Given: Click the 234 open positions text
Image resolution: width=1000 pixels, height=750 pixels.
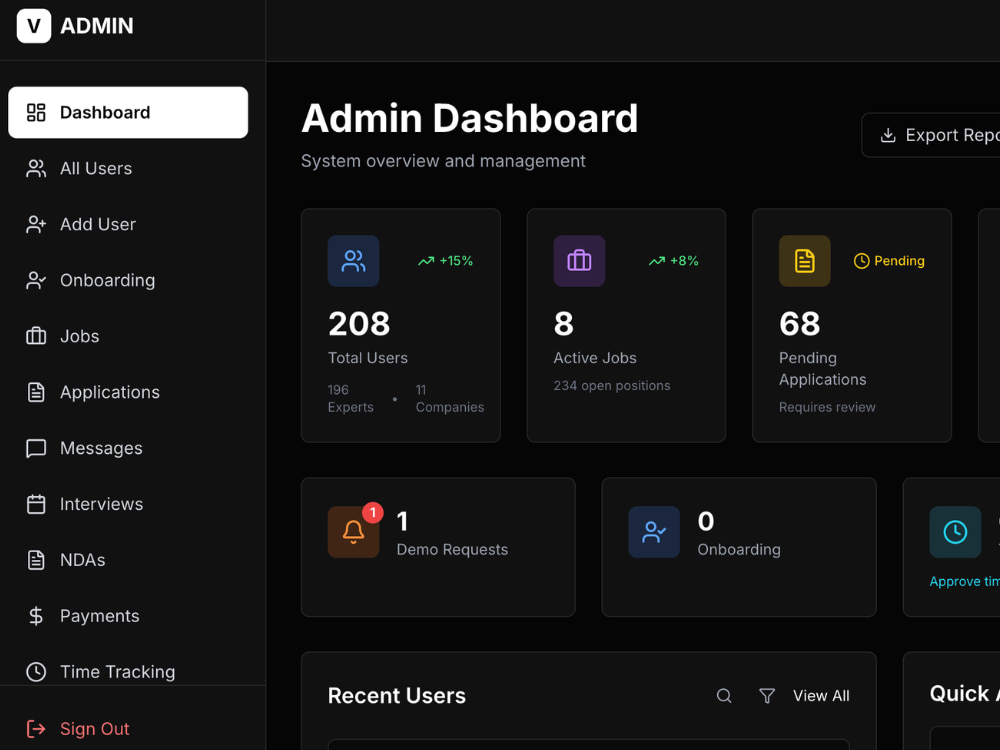Looking at the screenshot, I should point(612,385).
